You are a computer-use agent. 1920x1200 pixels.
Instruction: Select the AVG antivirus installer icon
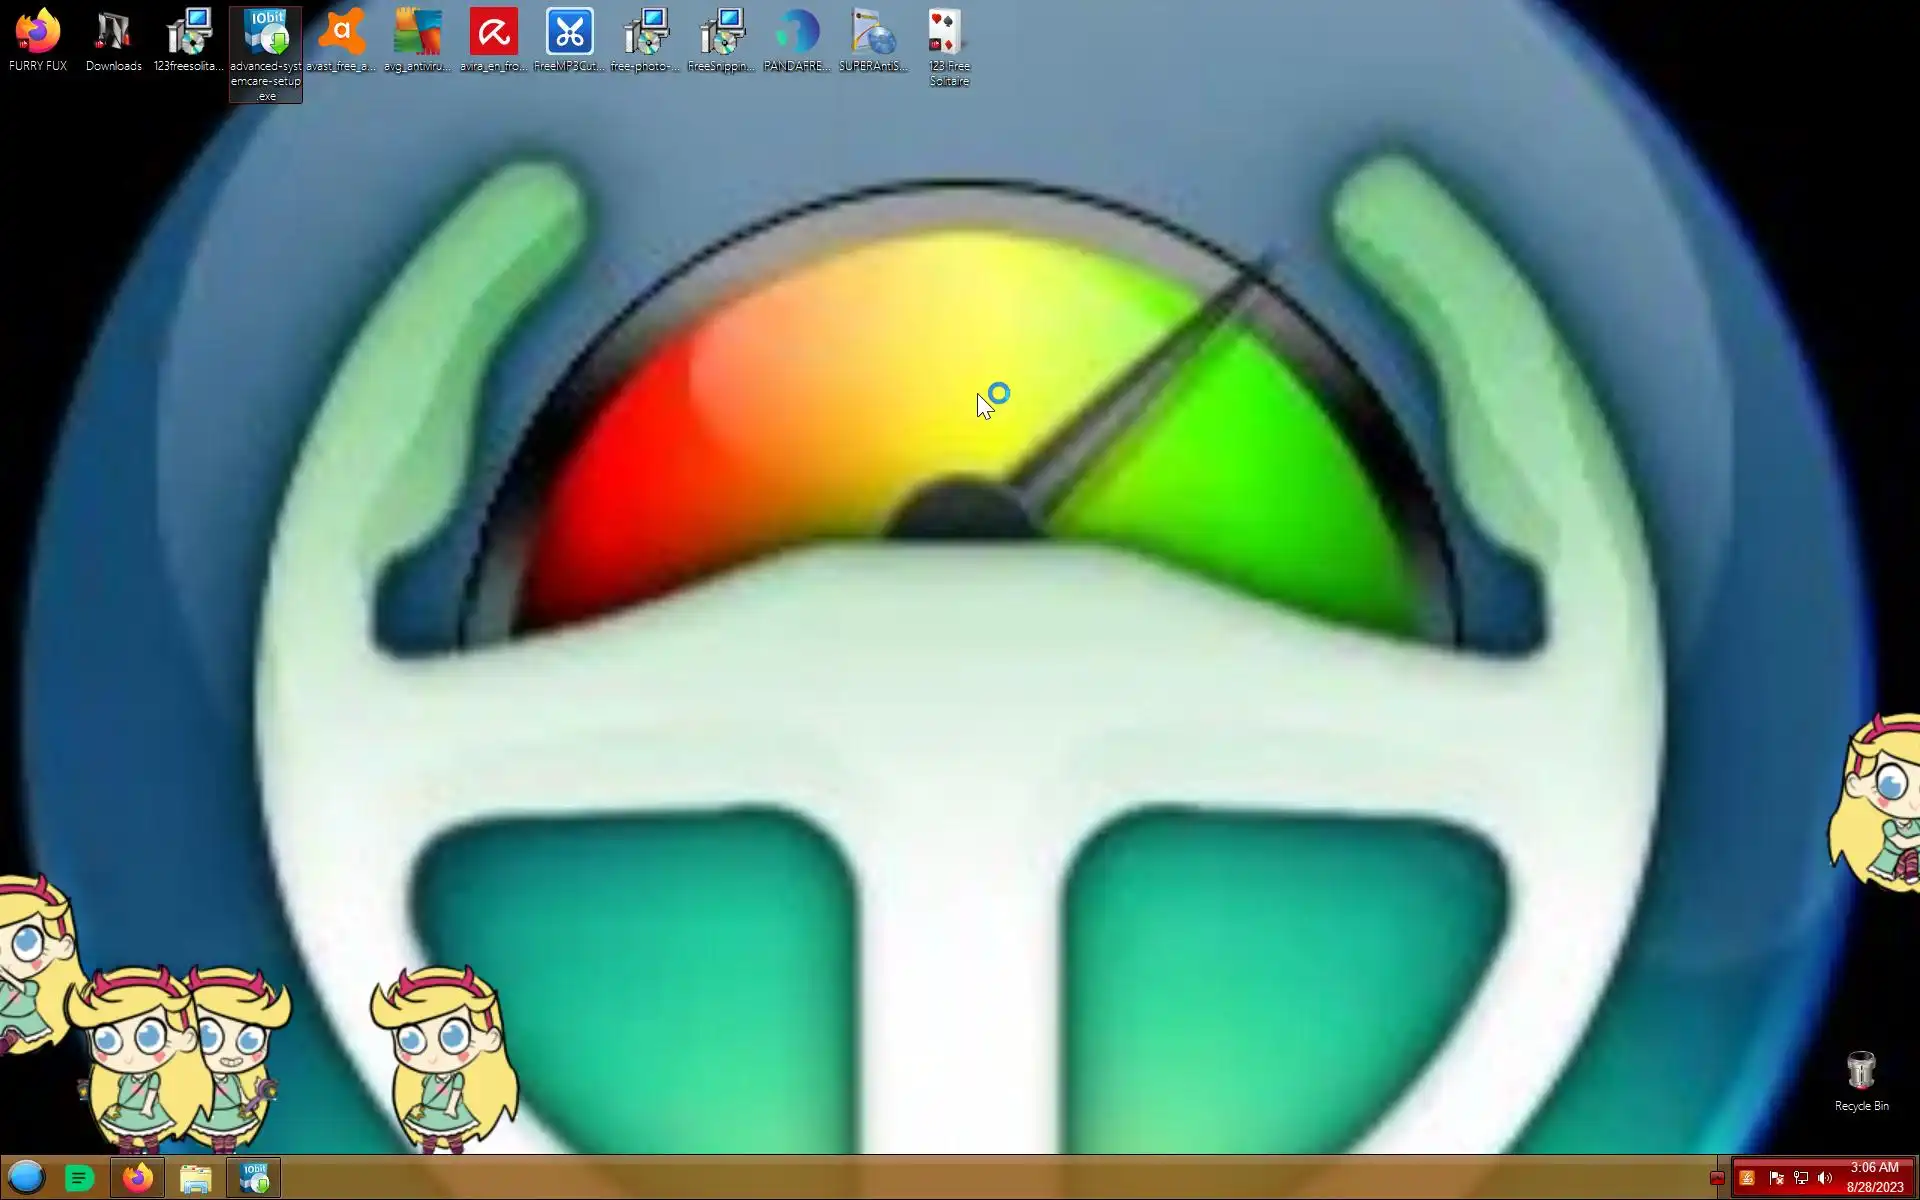[x=417, y=40]
